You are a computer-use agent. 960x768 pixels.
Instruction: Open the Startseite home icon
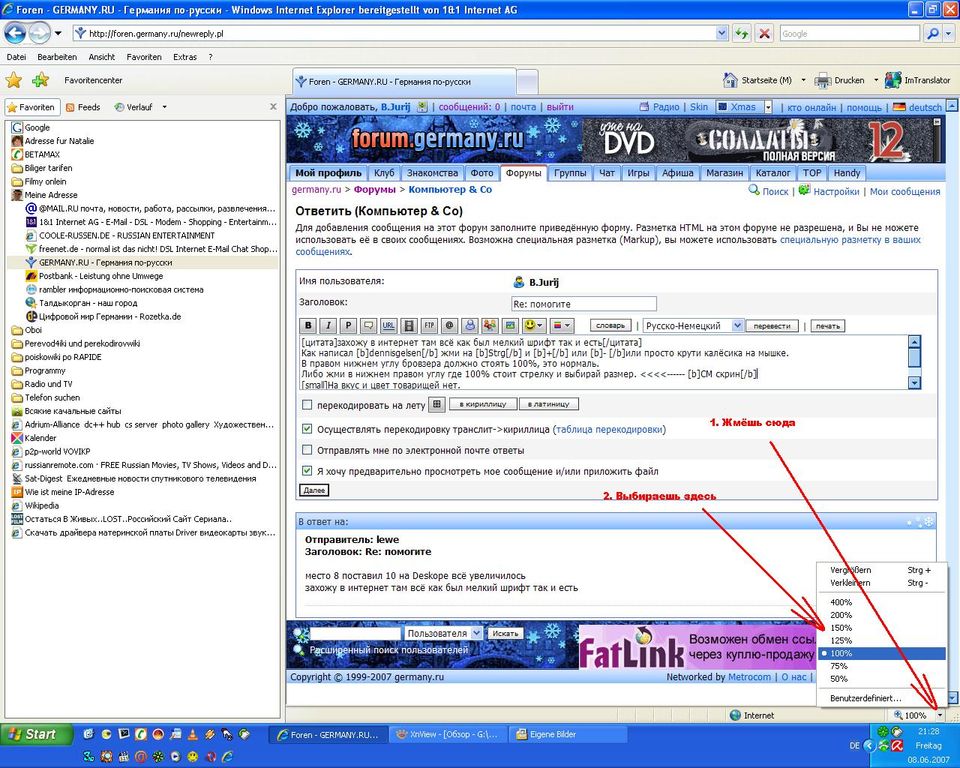[730, 80]
